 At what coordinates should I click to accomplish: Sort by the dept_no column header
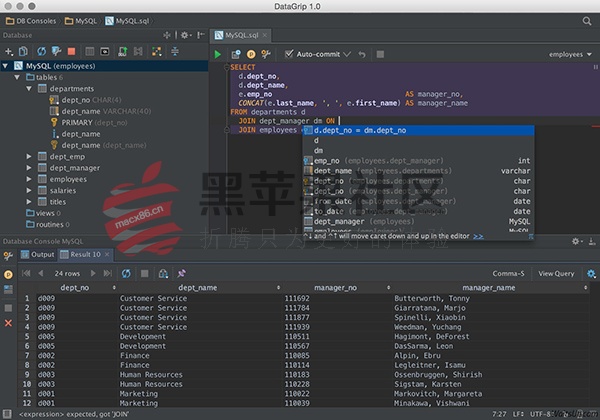75,288
